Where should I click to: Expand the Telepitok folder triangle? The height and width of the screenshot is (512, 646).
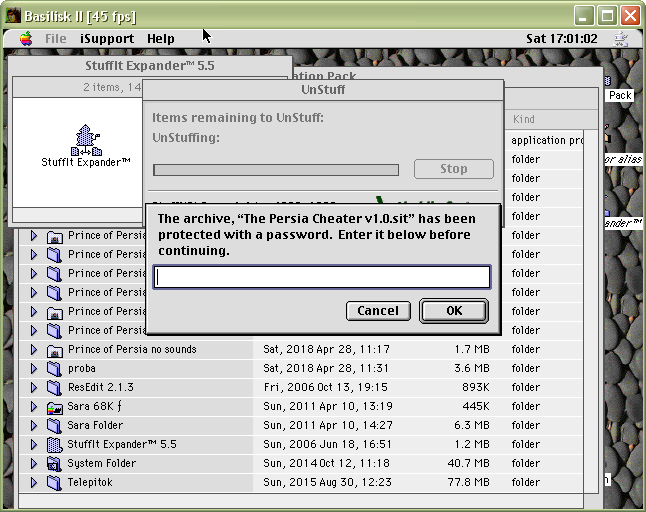pos(34,482)
